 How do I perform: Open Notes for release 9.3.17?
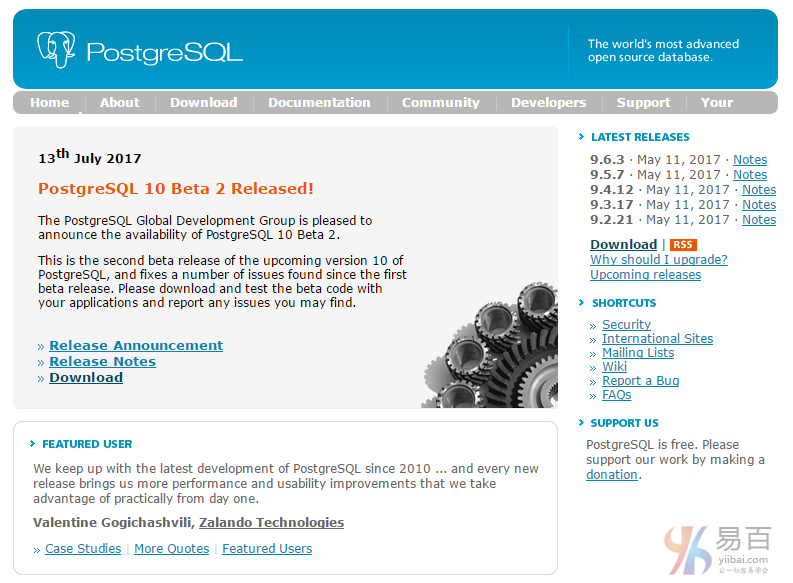[x=759, y=205]
